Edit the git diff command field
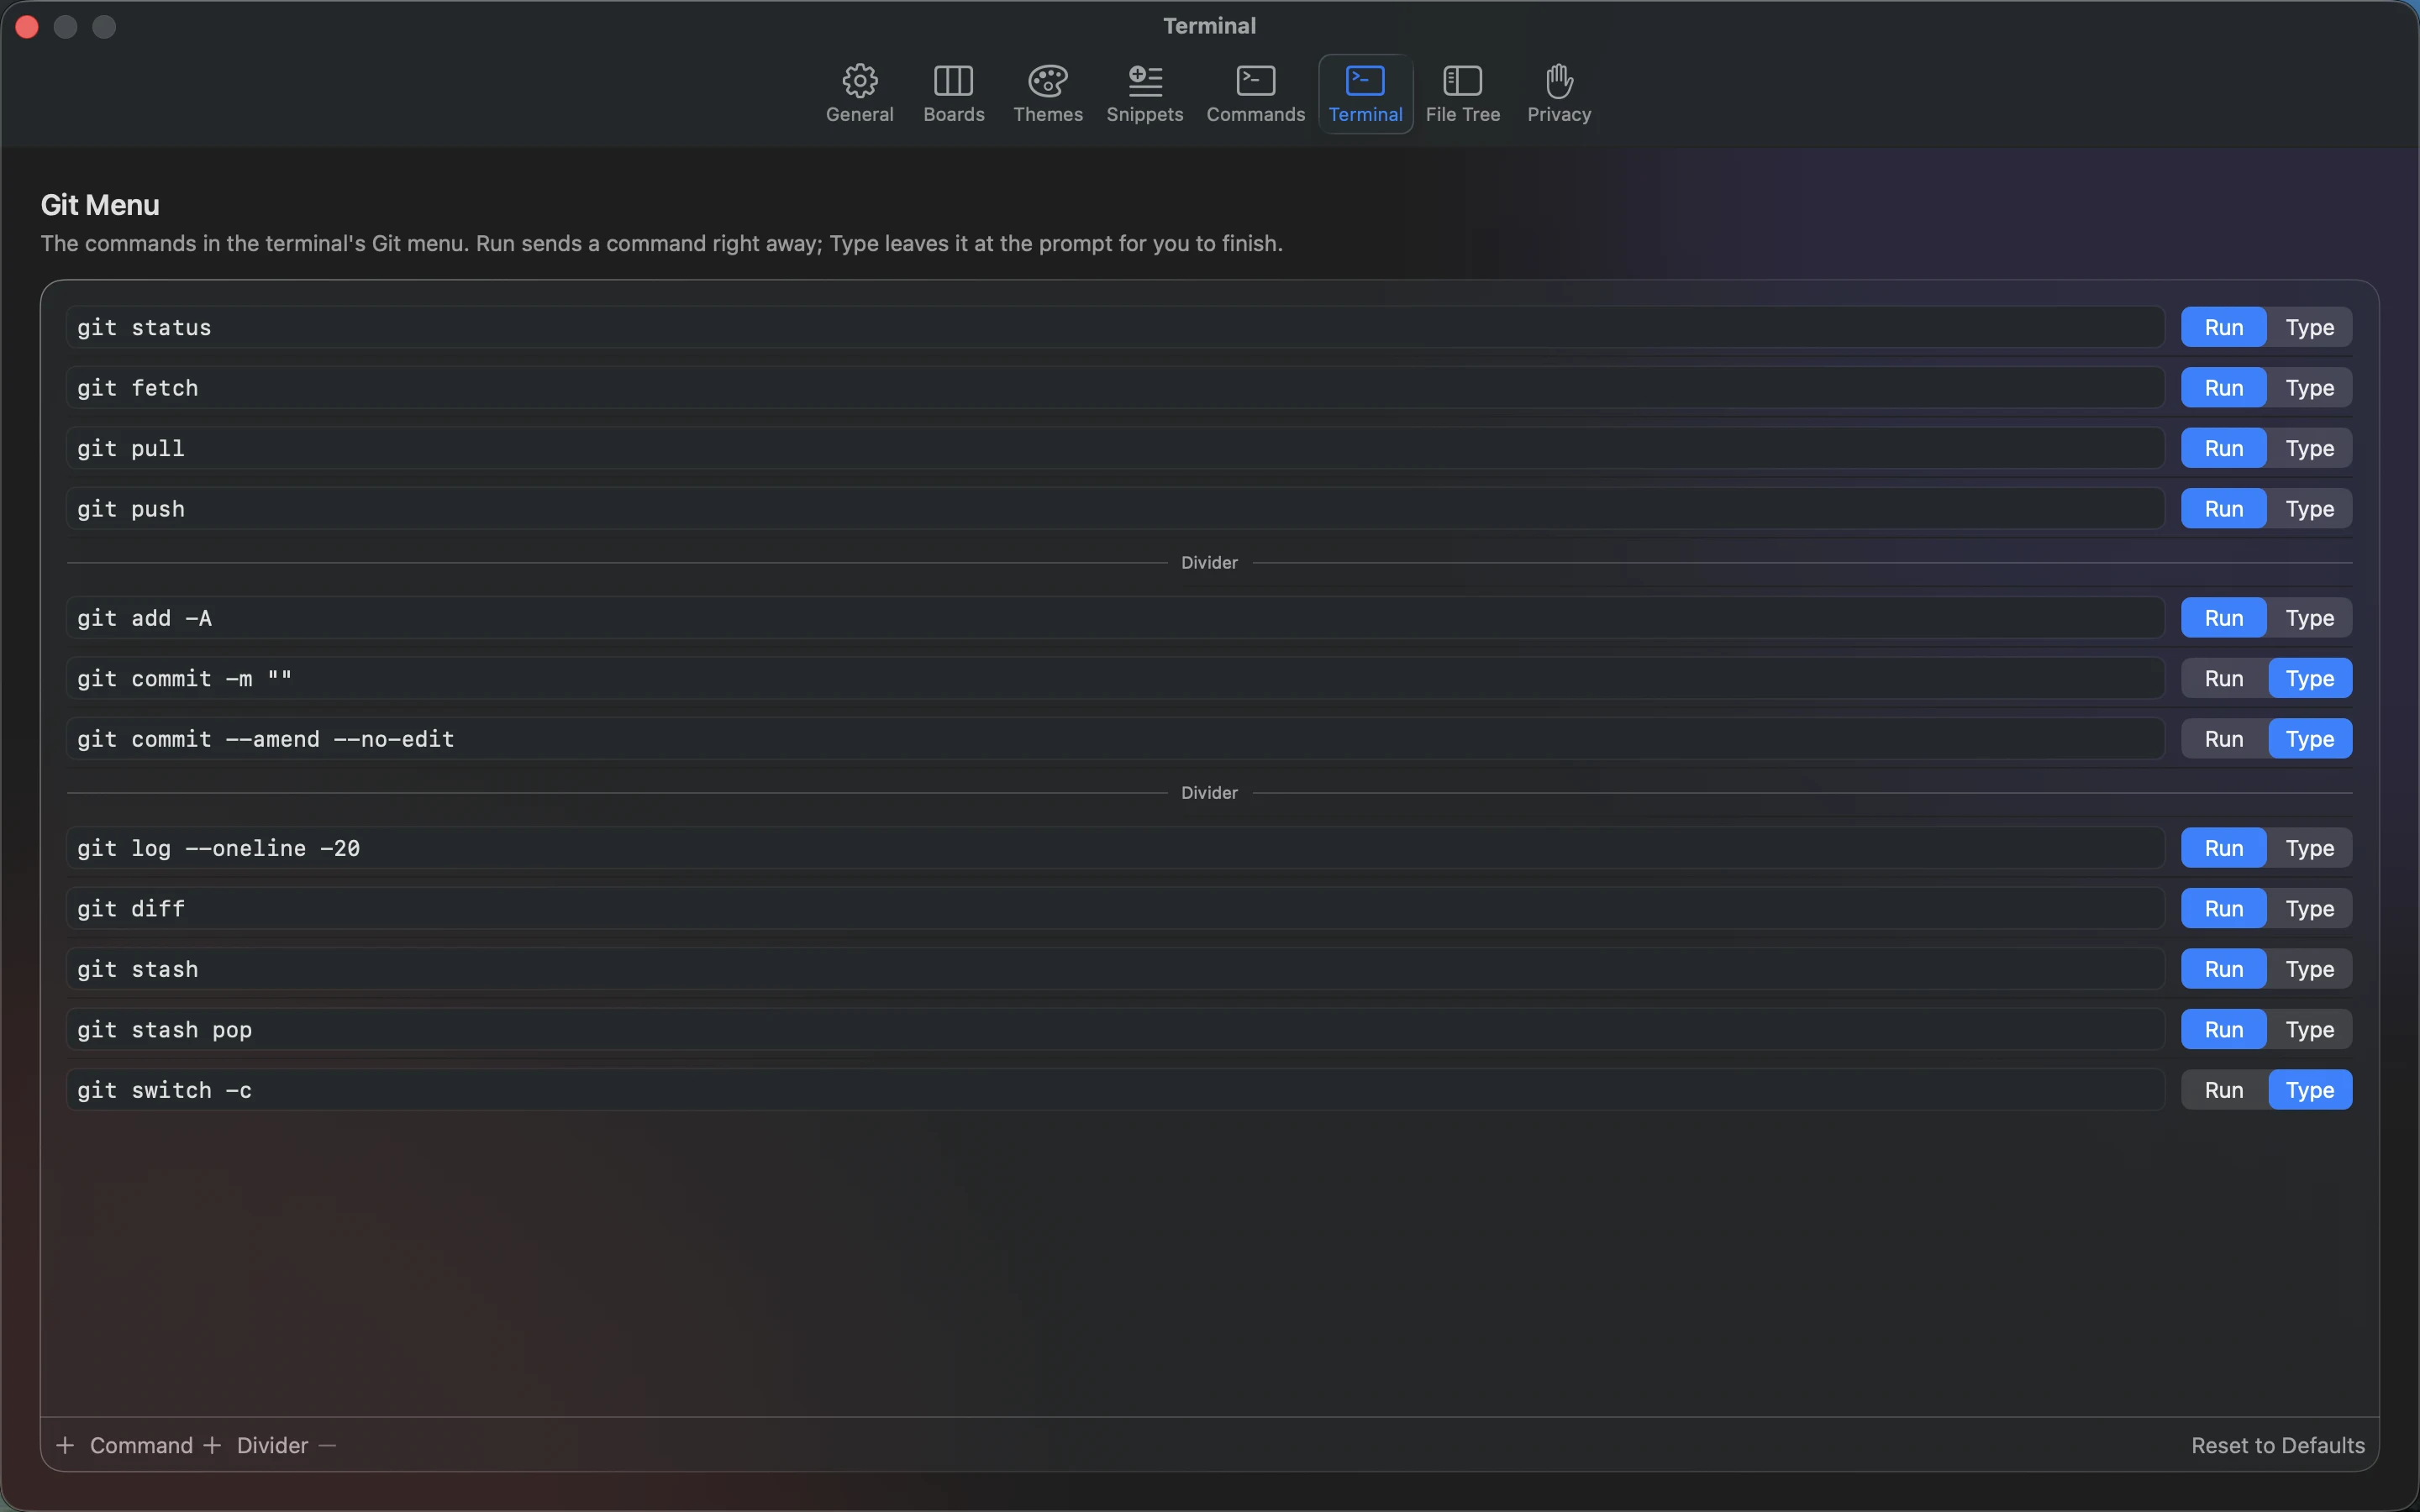The image size is (2420, 1512). coord(1115,908)
